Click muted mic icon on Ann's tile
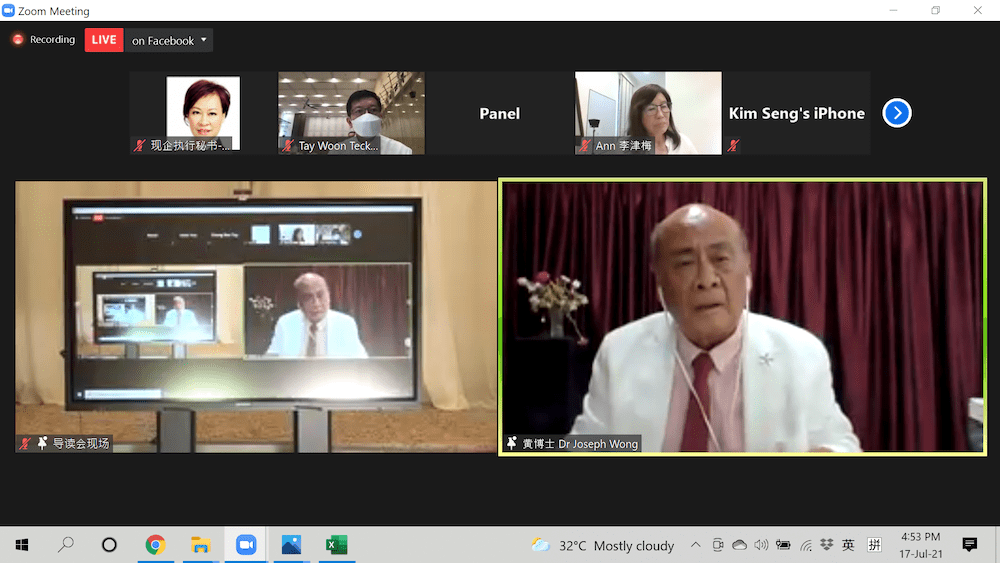The width and height of the screenshot is (1000, 563). coord(584,146)
